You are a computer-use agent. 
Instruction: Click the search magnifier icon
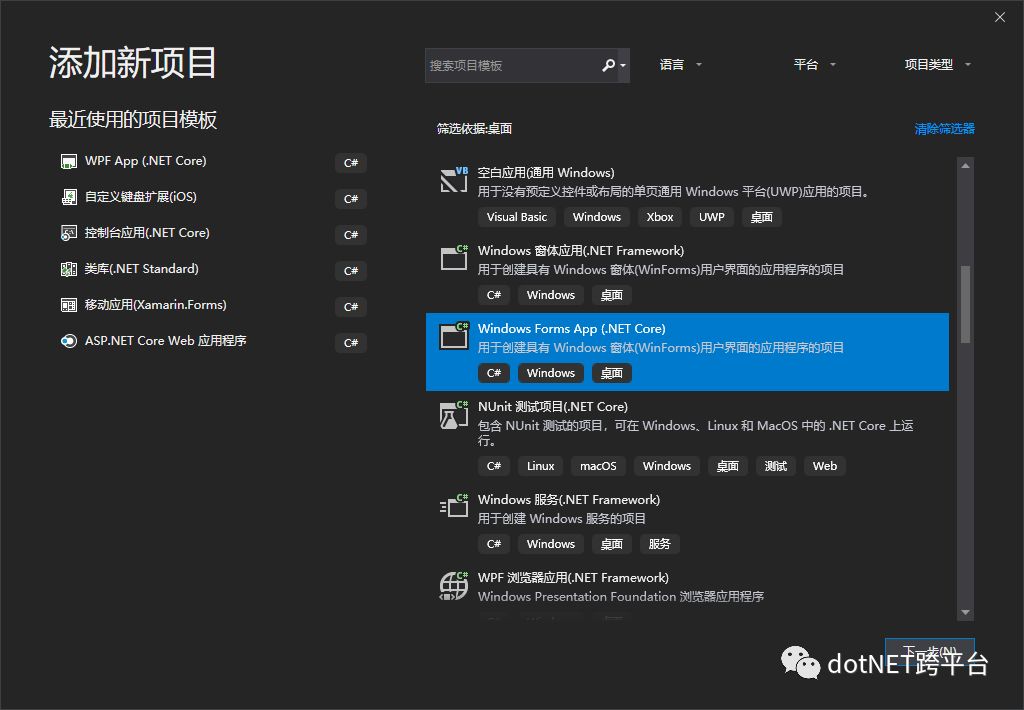pos(608,65)
